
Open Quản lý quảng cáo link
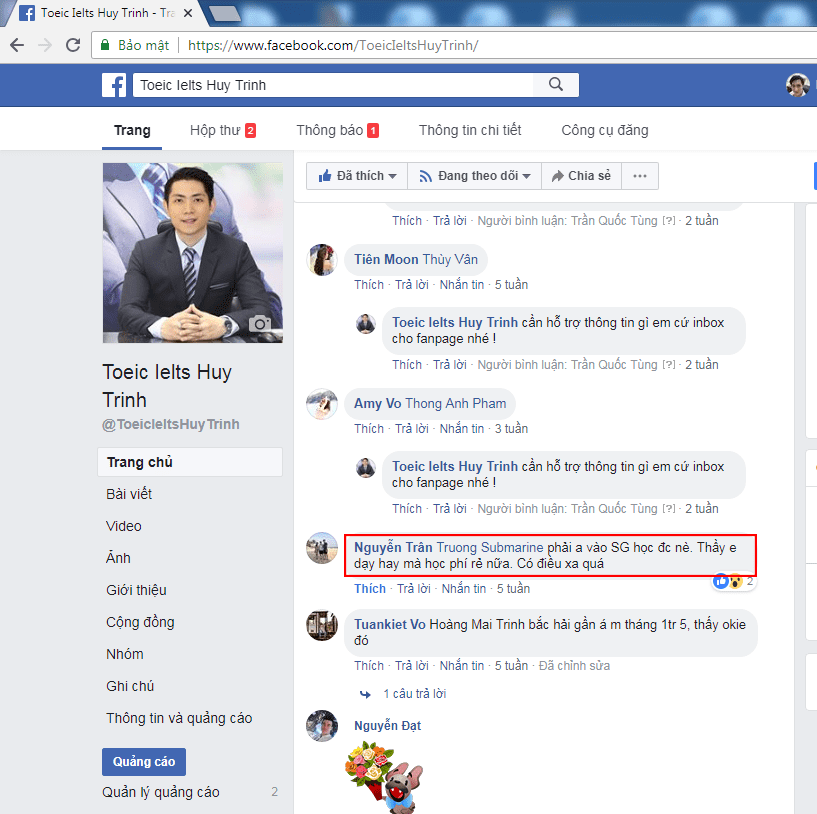(160, 792)
